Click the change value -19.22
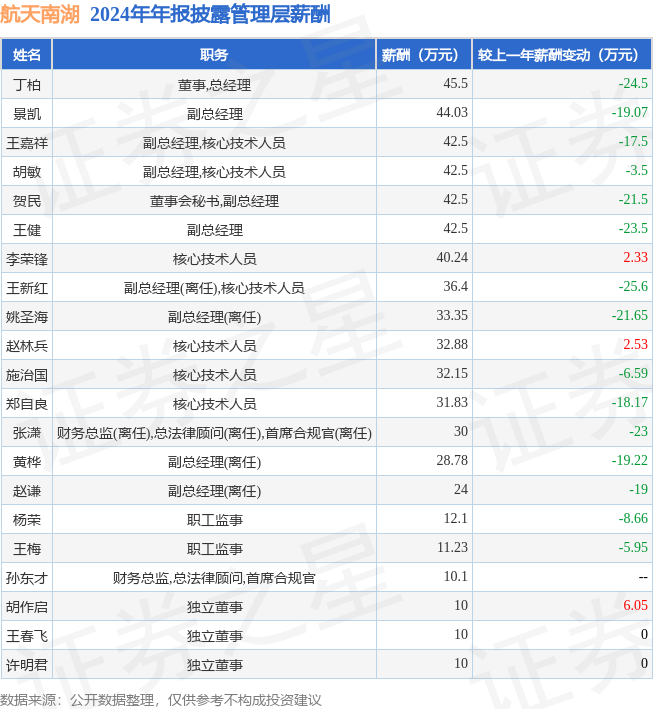 click(630, 460)
